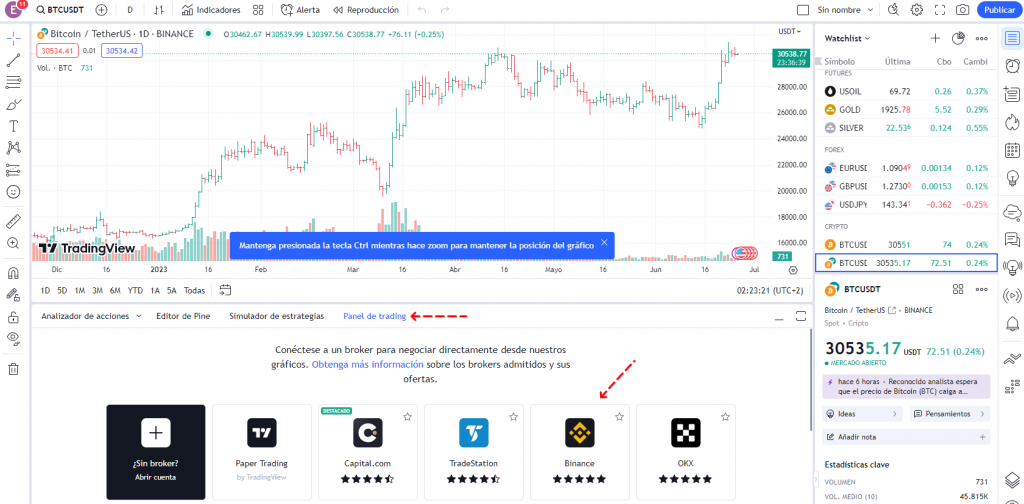Select the 3M date range
The width and height of the screenshot is (1024, 504).
tap(97, 291)
